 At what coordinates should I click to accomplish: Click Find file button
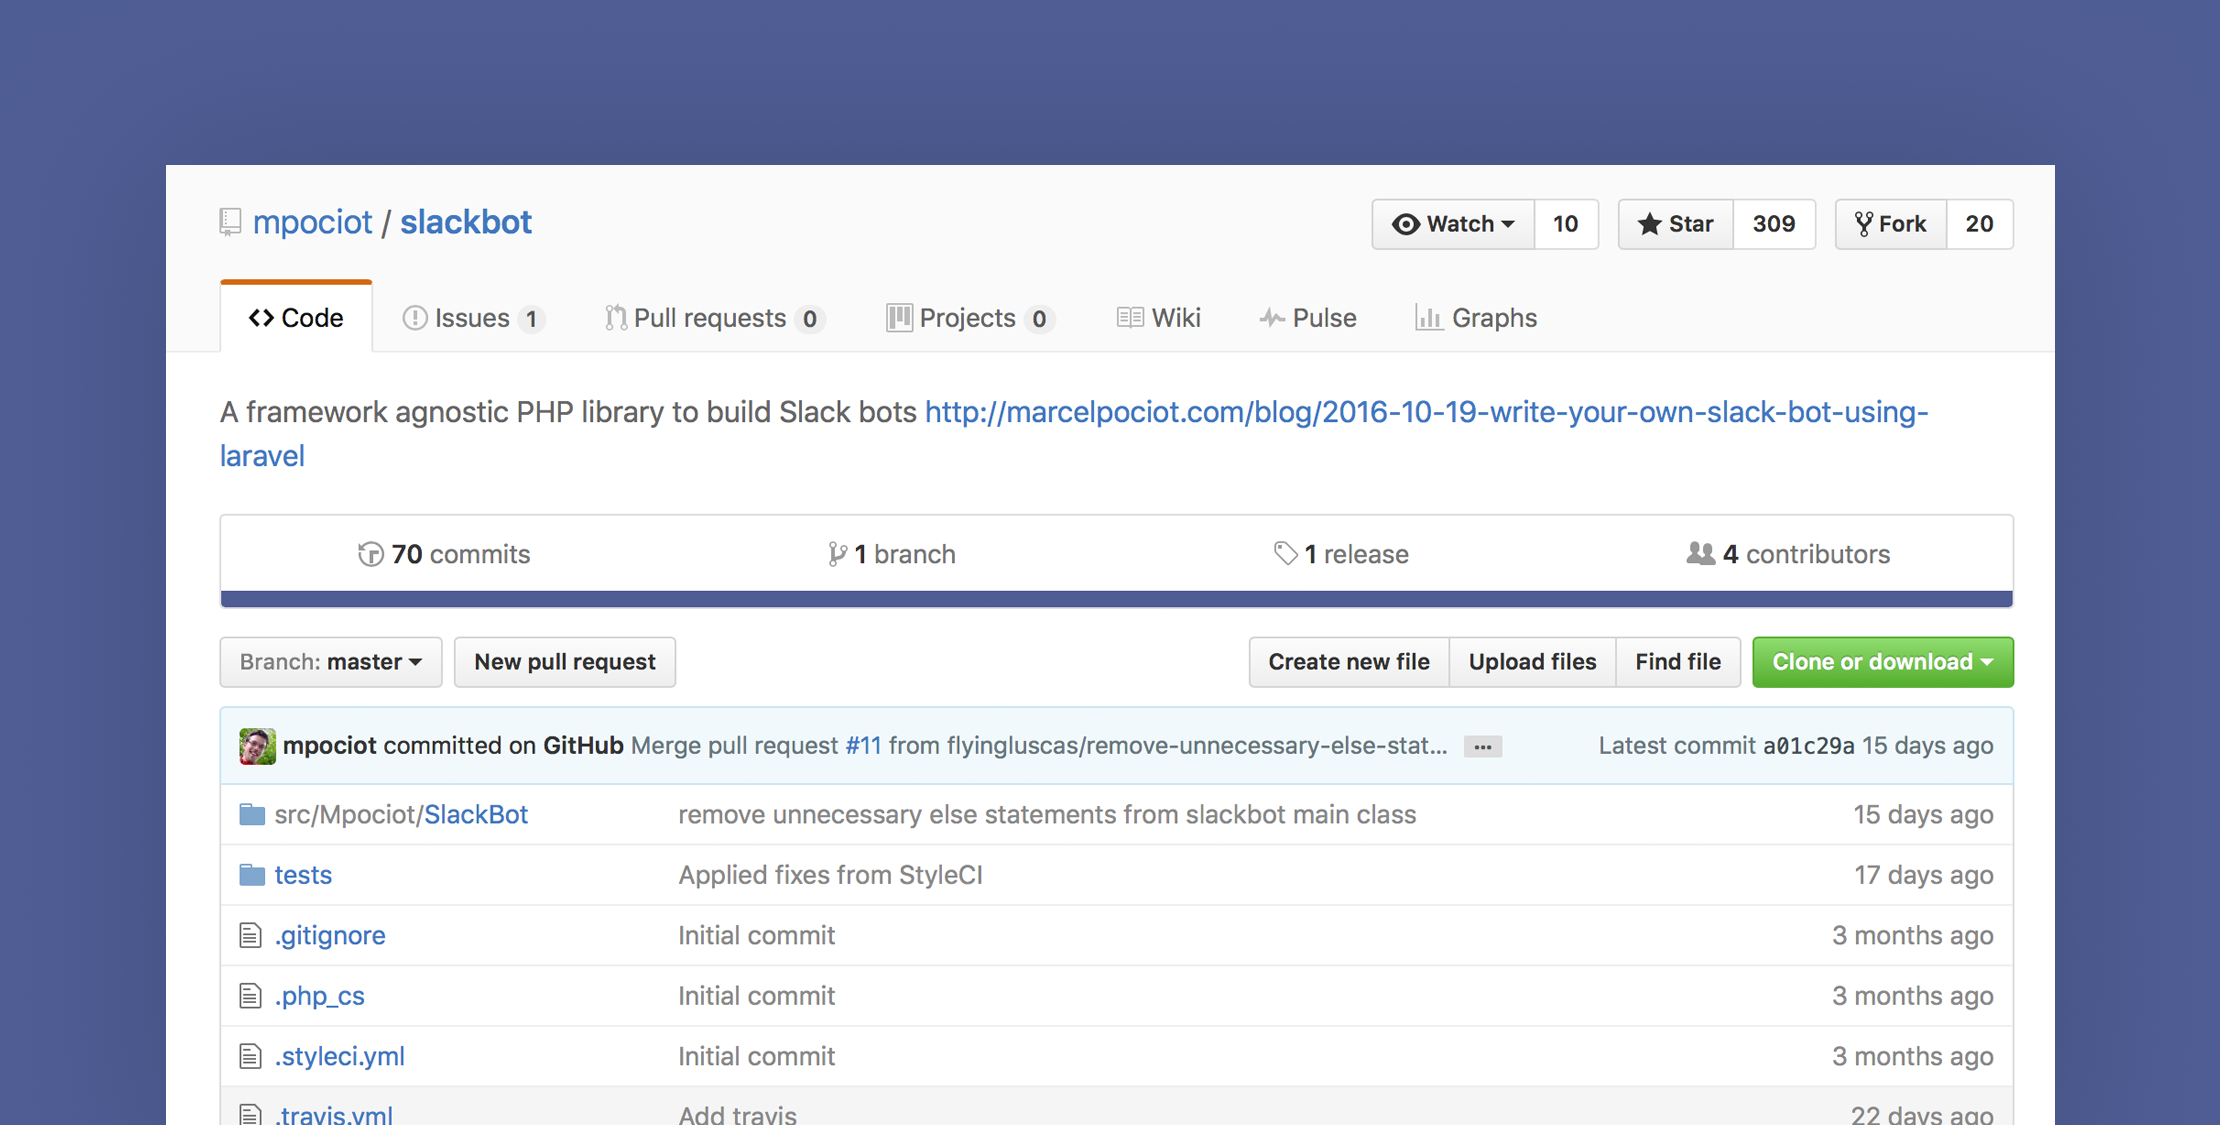[x=1678, y=662]
